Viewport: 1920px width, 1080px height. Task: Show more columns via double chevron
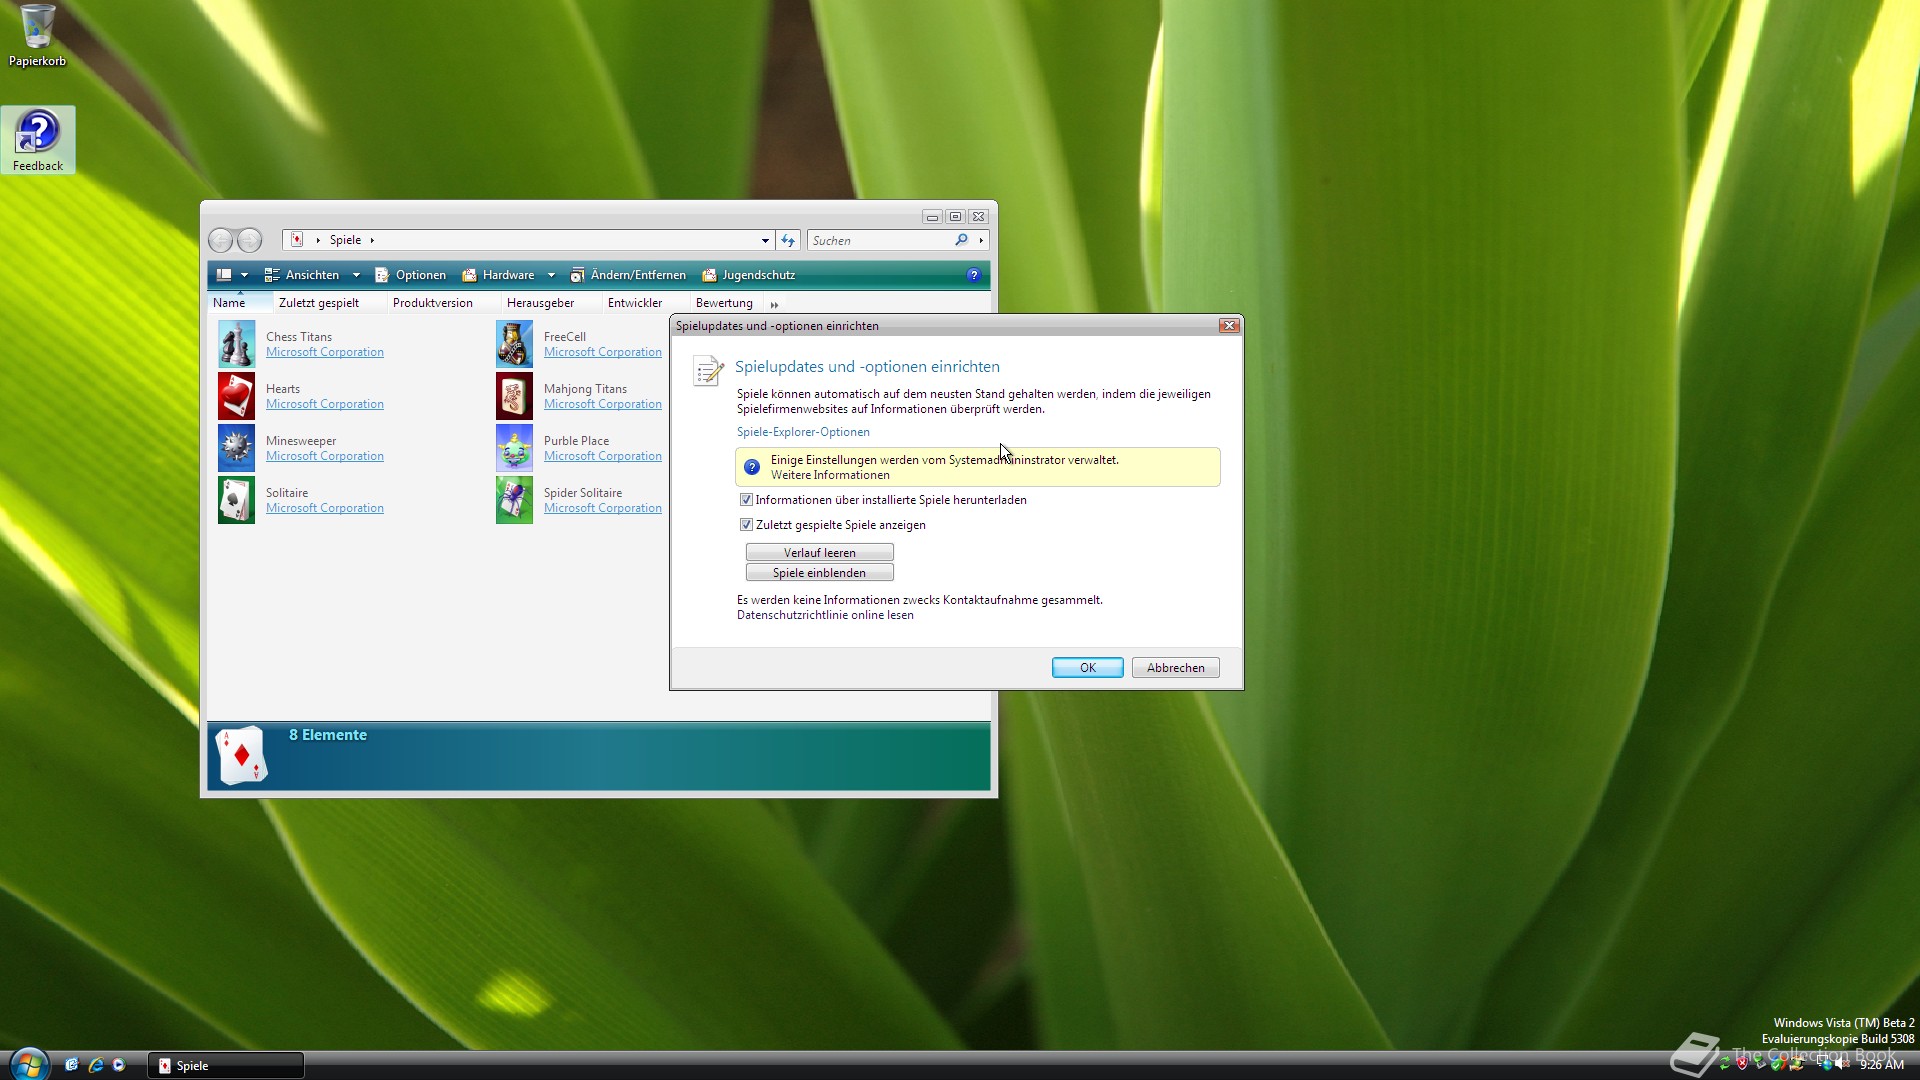coord(774,304)
